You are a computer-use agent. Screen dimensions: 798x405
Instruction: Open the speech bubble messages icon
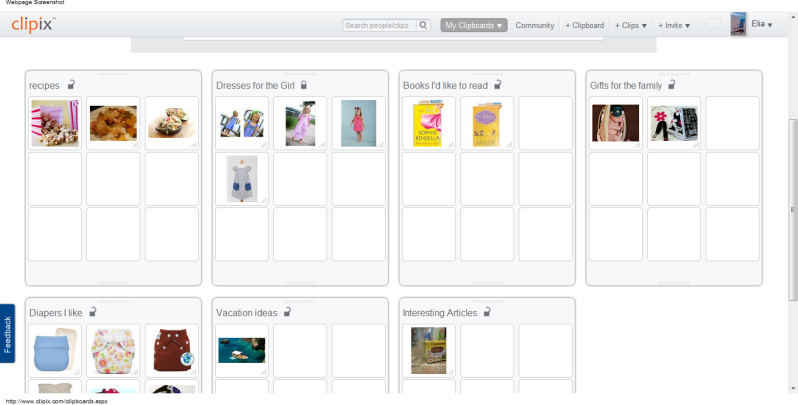click(712, 24)
